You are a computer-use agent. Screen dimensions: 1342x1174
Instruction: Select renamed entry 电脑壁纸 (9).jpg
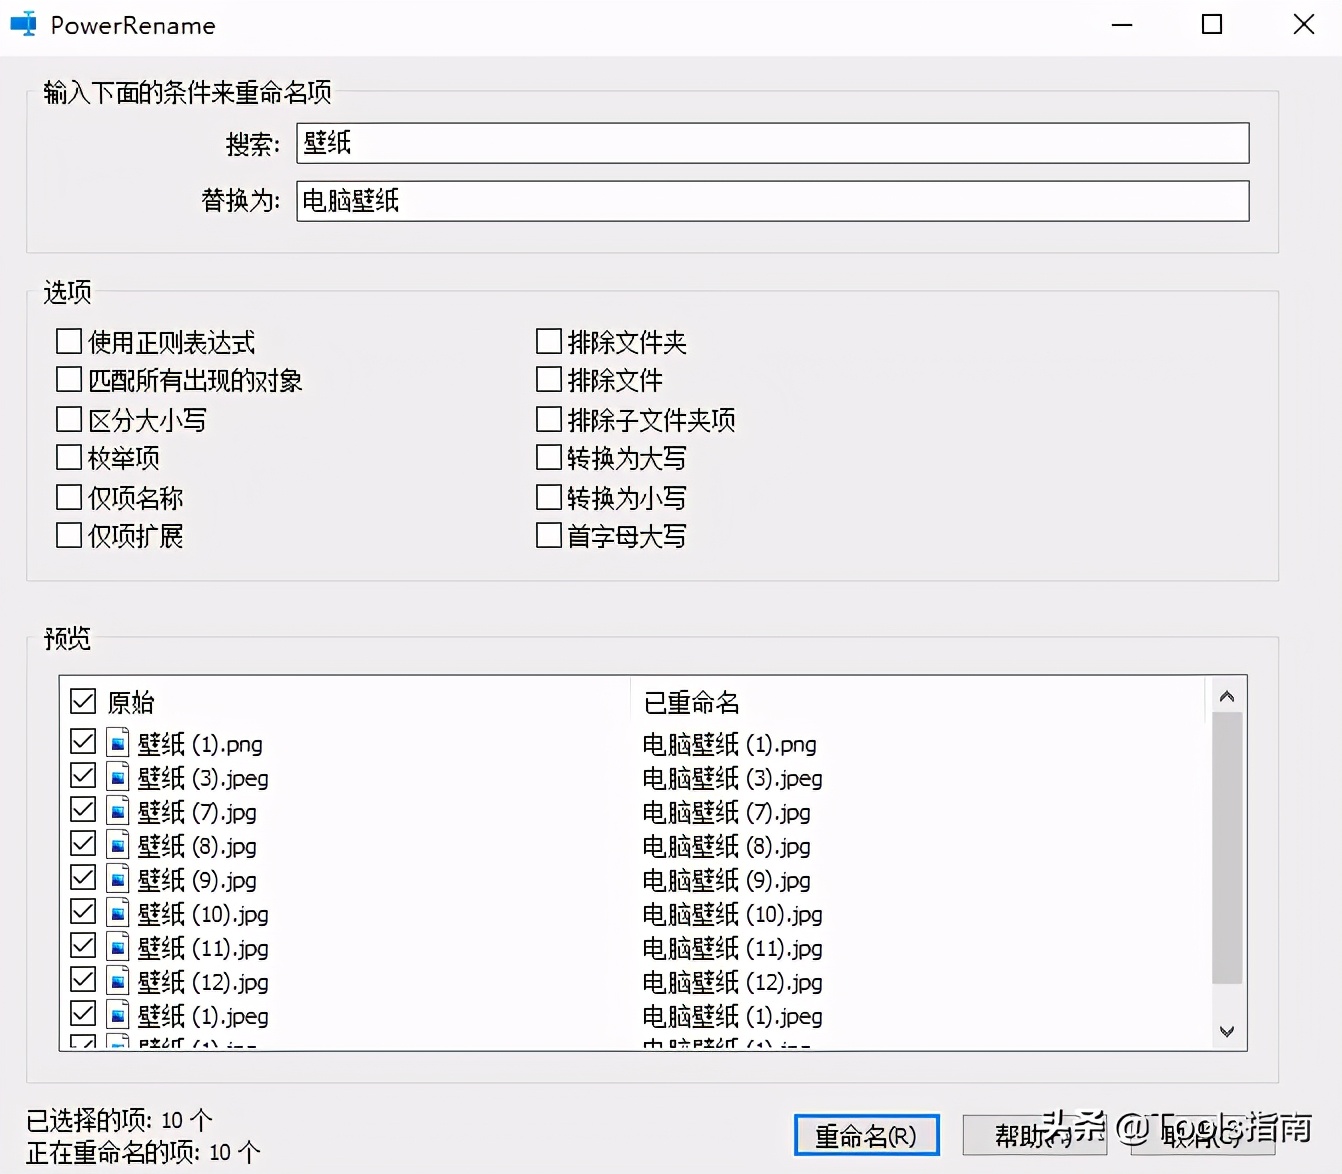(x=726, y=880)
